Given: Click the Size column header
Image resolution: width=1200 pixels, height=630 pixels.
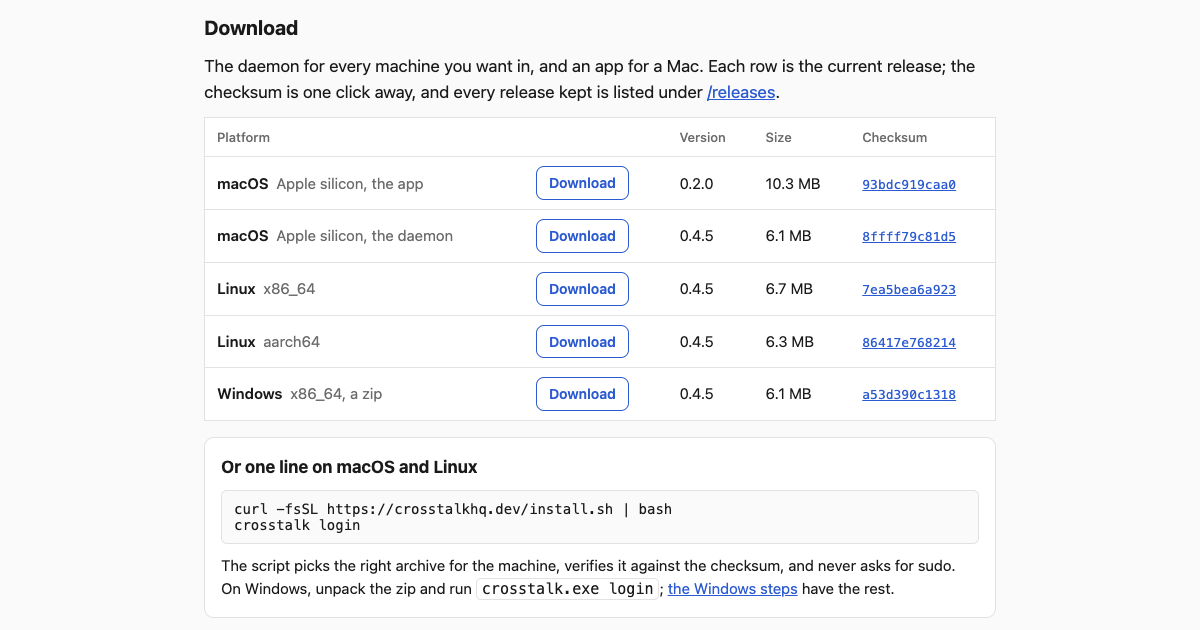Looking at the screenshot, I should coord(779,137).
